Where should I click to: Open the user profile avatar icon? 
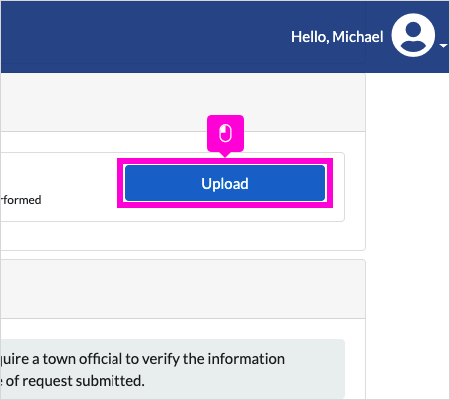point(413,35)
